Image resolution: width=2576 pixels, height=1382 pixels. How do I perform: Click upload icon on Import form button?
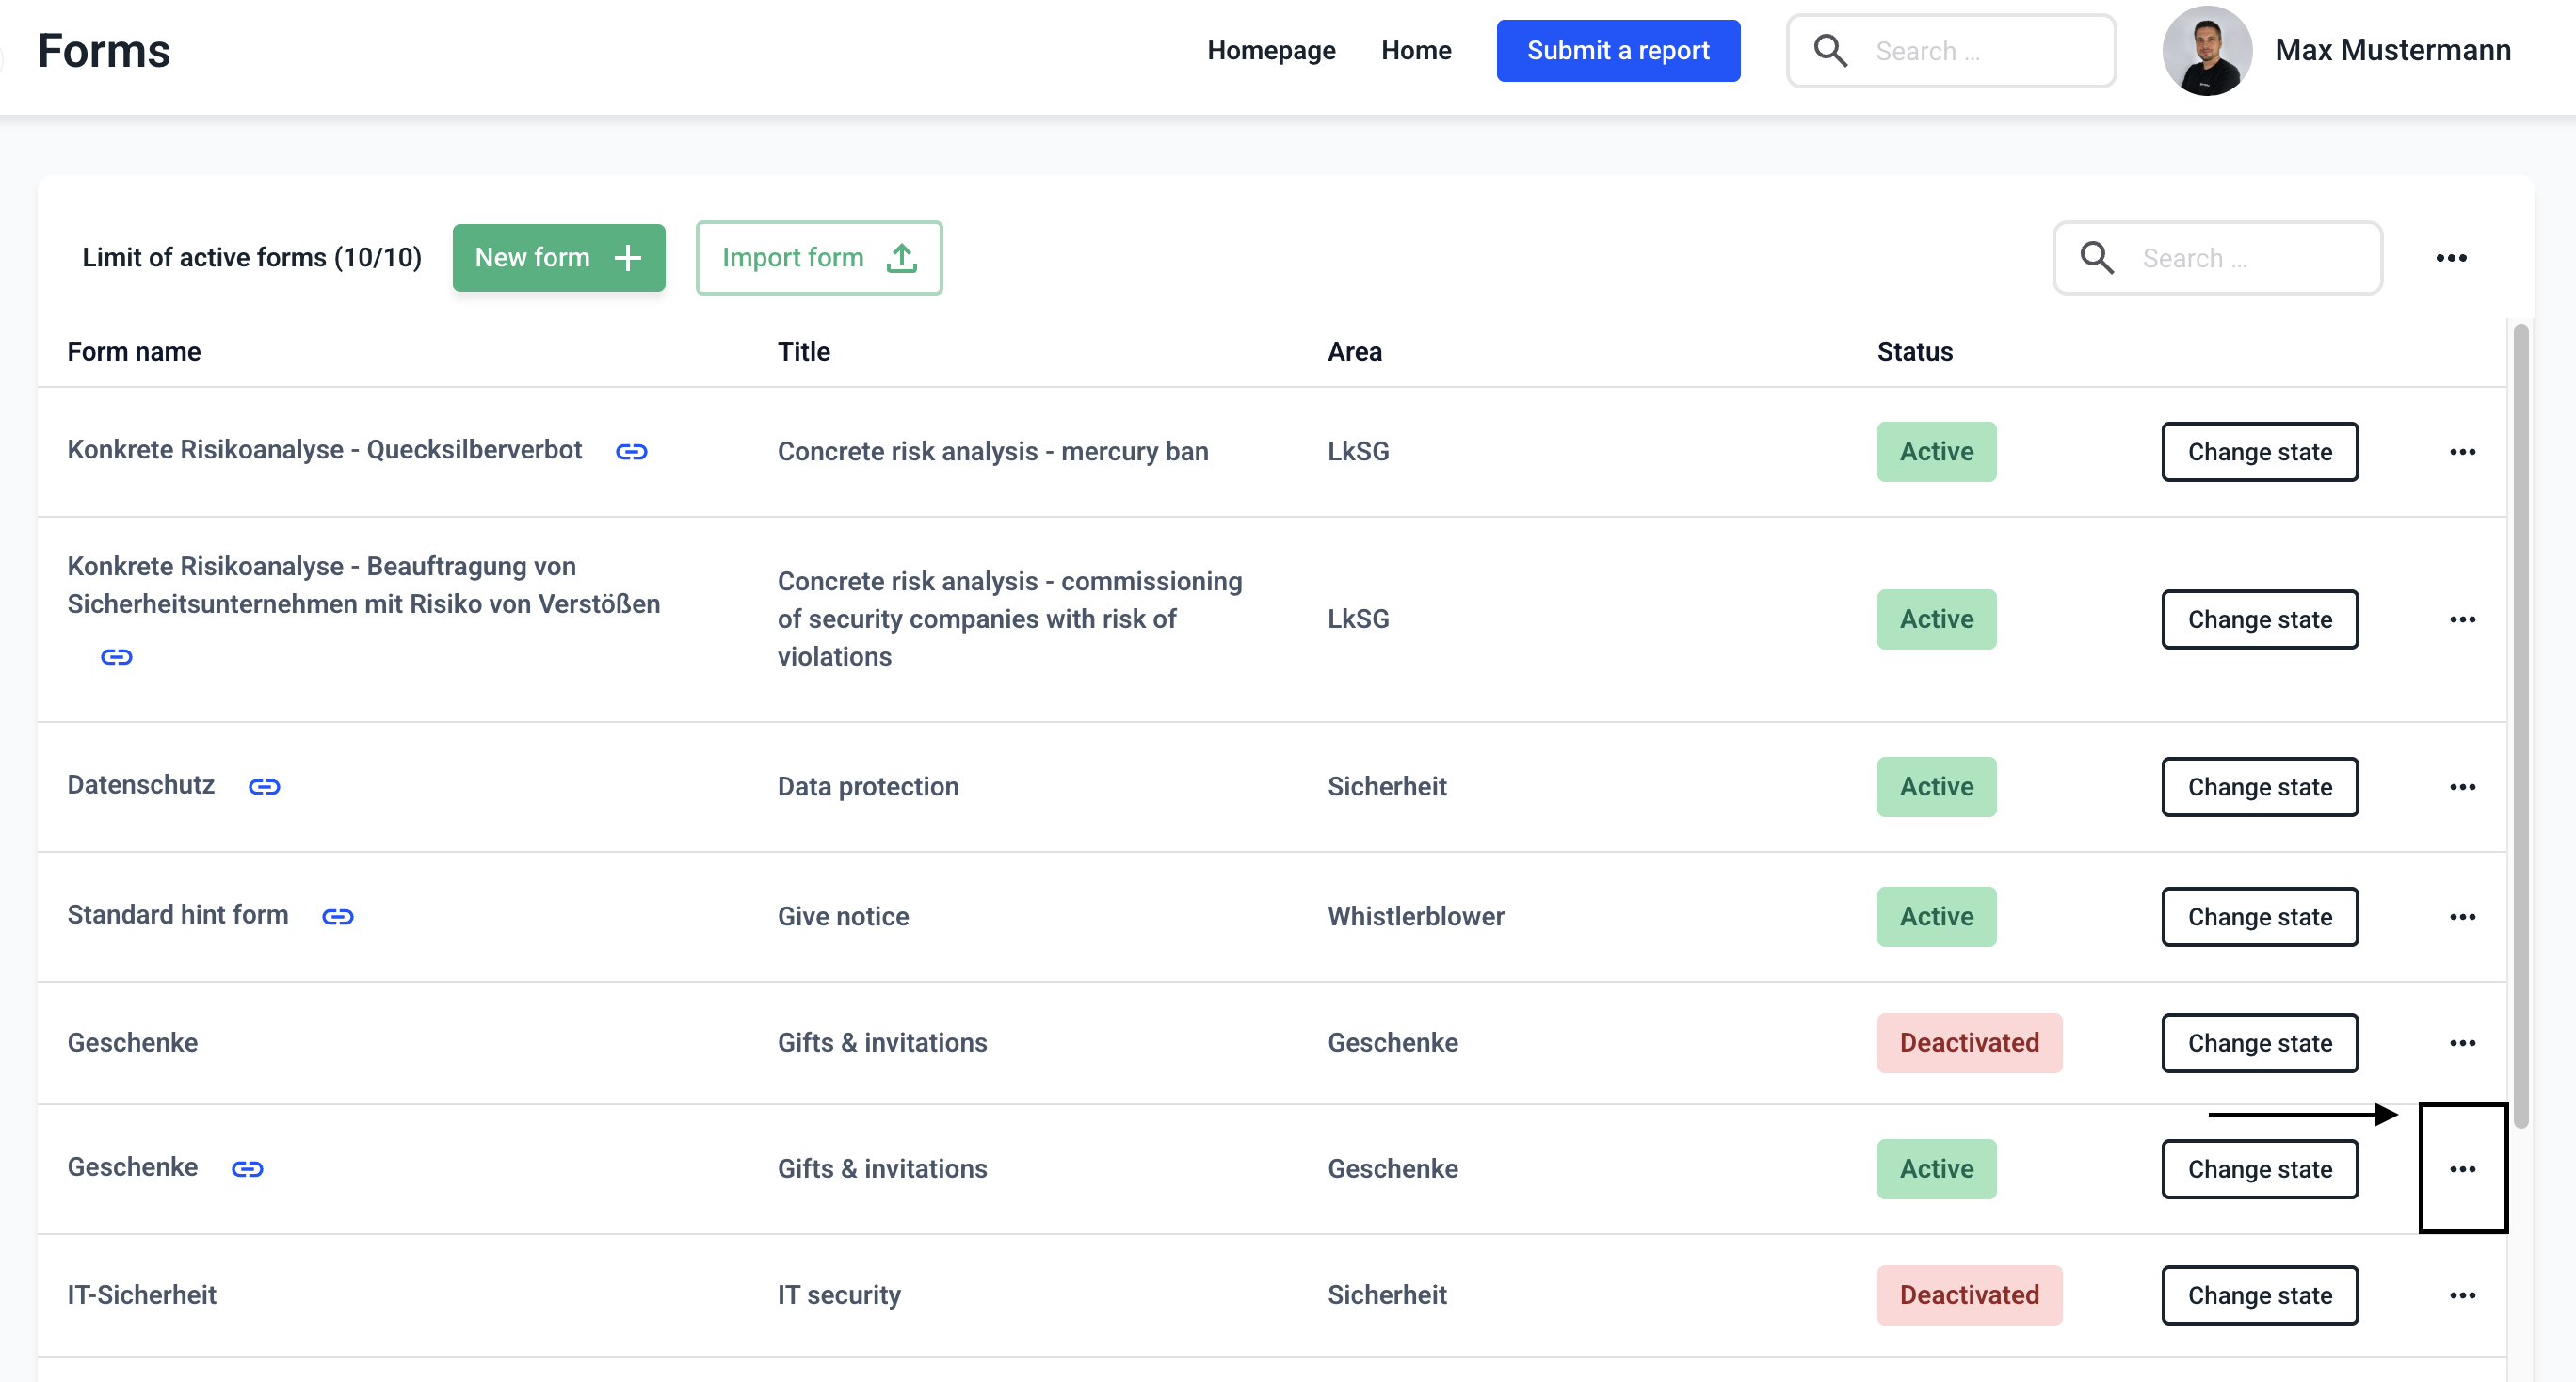901,258
